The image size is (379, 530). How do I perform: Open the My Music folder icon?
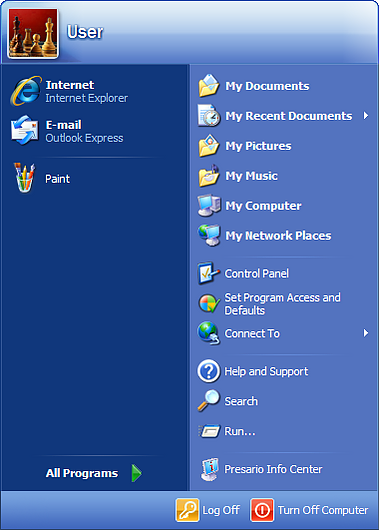tap(209, 175)
